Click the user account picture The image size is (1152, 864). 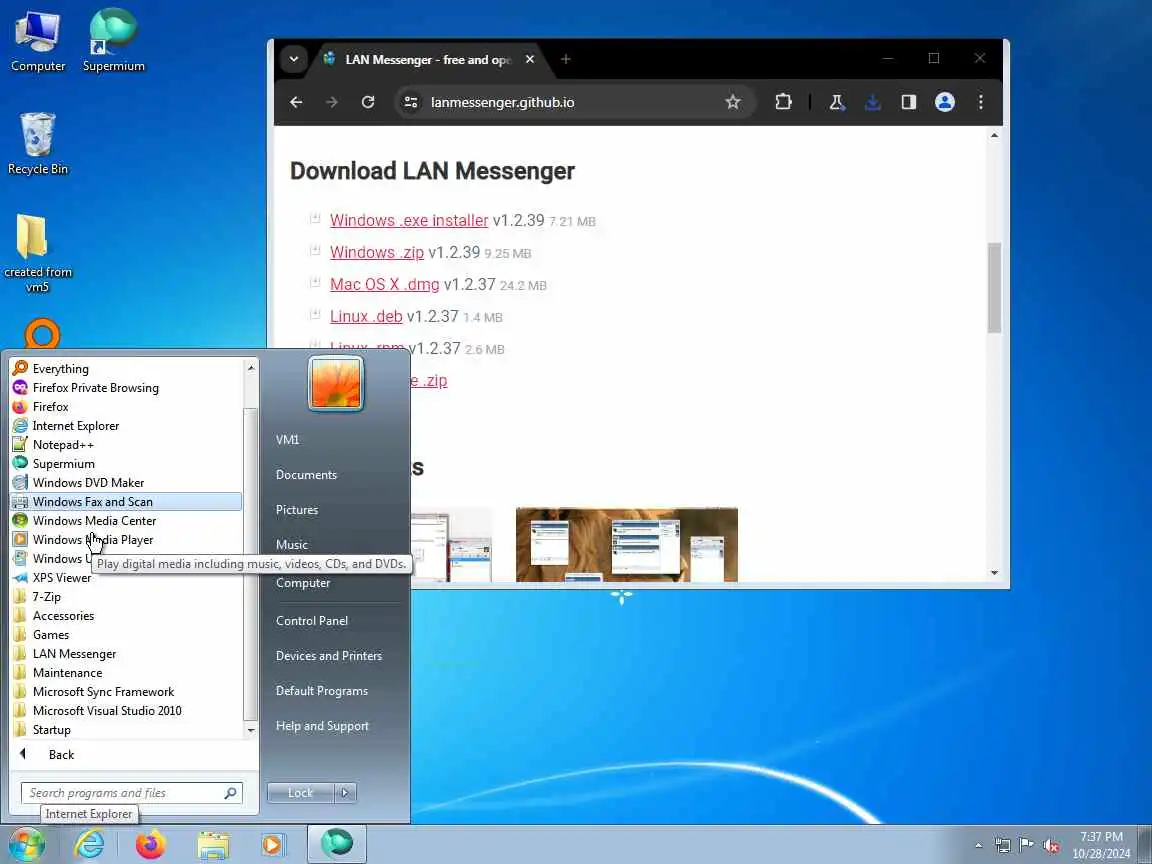click(336, 384)
